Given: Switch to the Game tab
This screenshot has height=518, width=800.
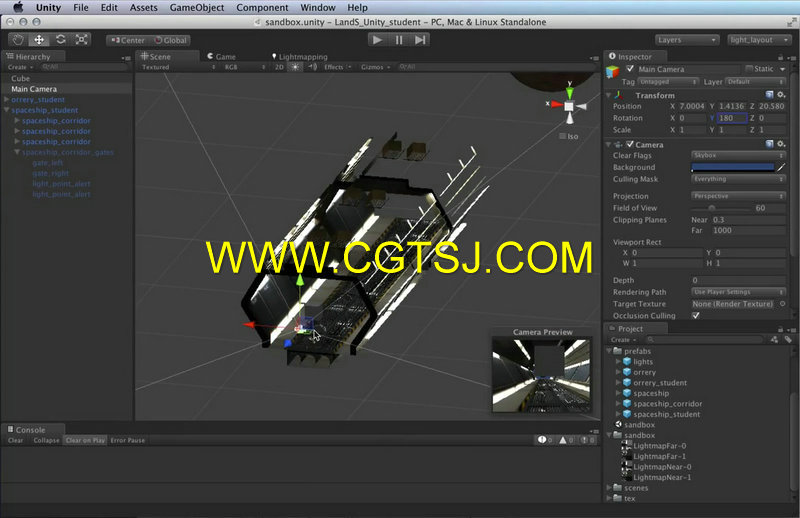Looking at the screenshot, I should (x=221, y=57).
